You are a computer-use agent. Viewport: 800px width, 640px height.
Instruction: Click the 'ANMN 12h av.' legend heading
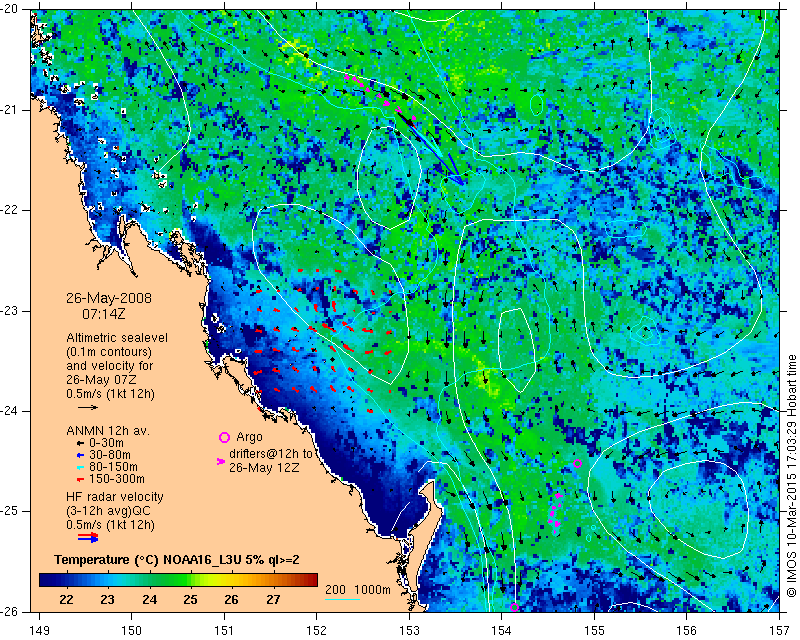pyautogui.click(x=108, y=431)
